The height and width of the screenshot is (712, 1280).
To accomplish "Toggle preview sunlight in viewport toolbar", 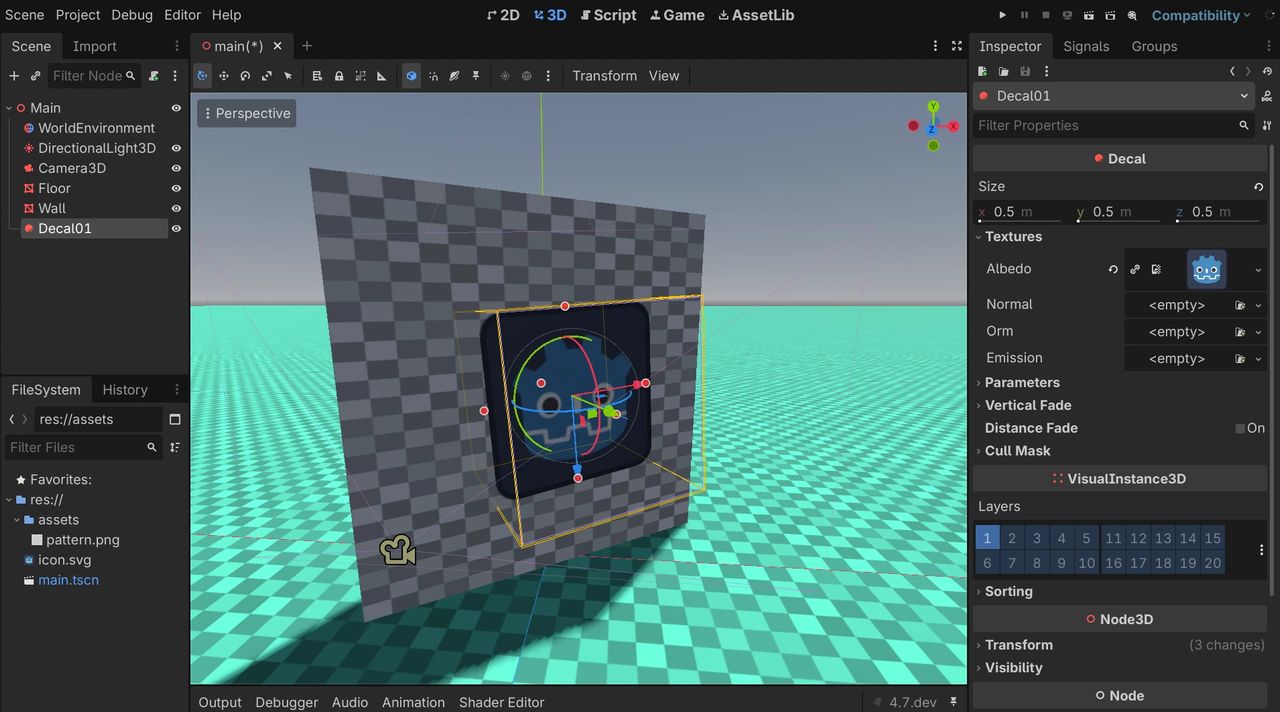I will 505,76.
